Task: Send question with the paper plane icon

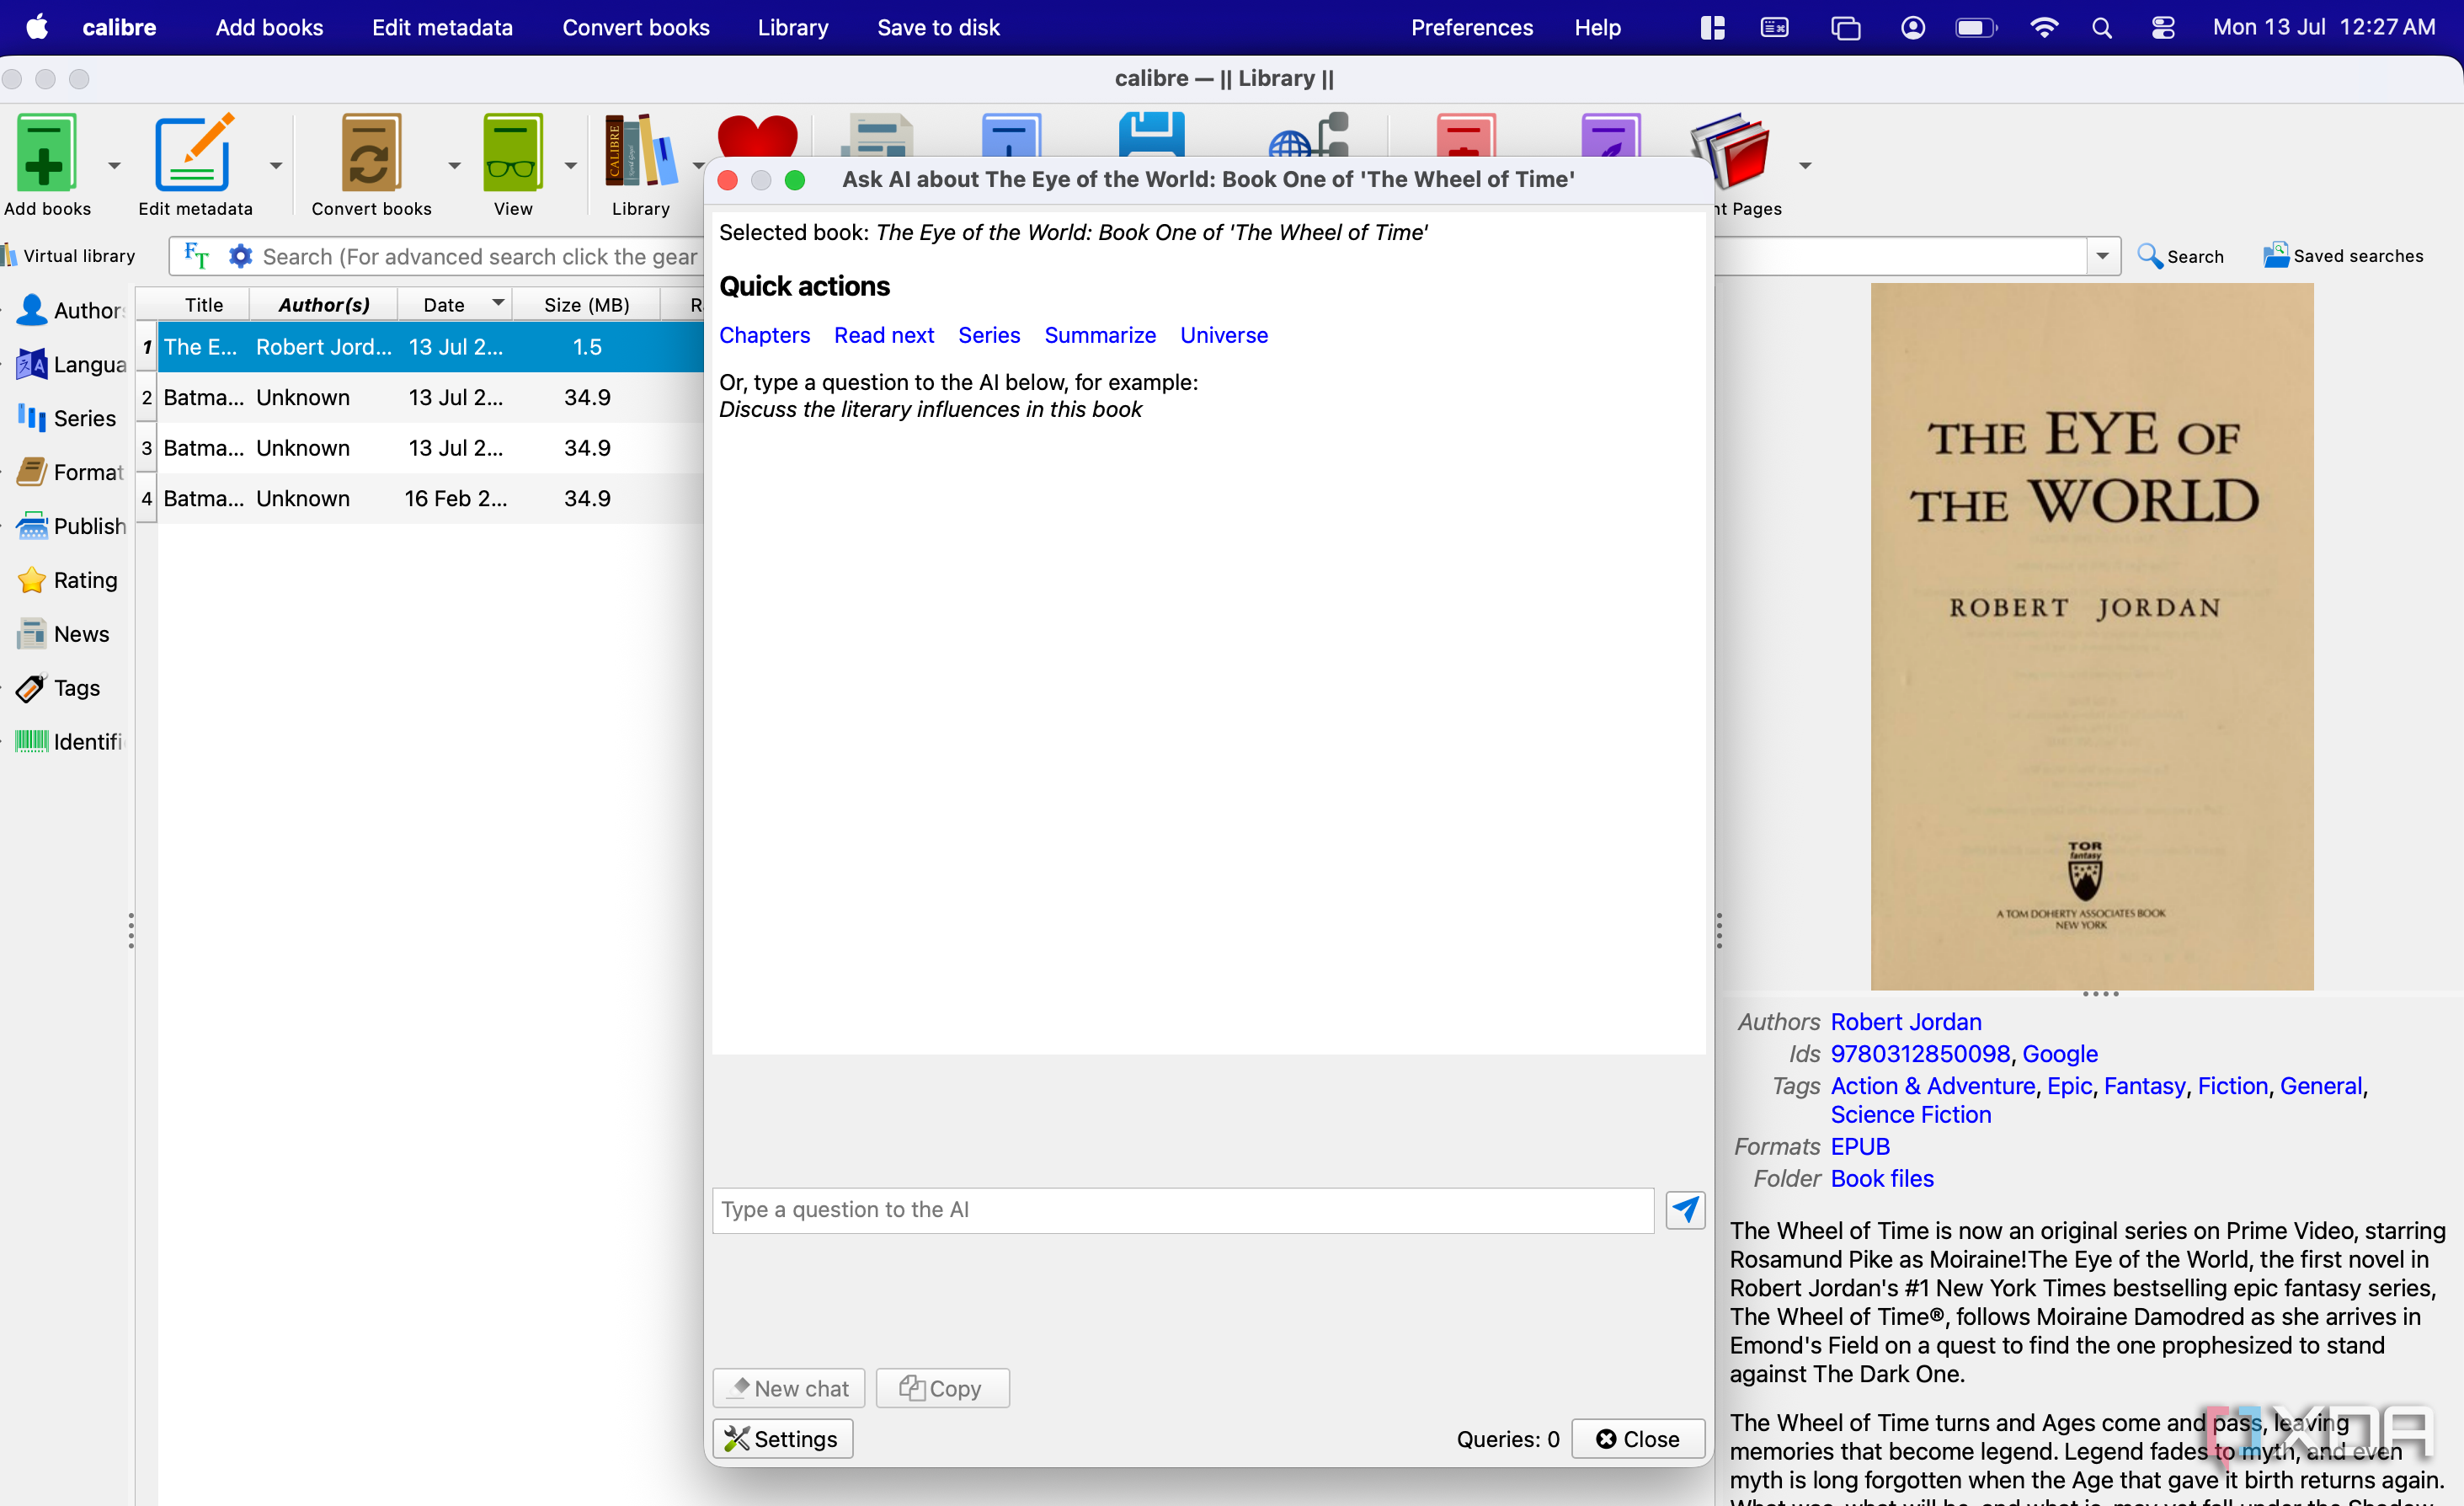Action: point(1685,1210)
